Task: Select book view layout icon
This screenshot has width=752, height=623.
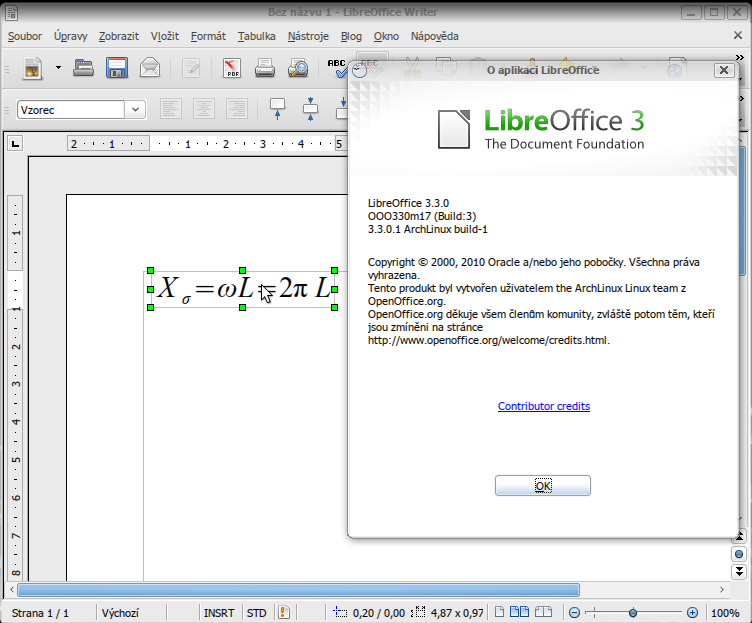Action: 543,611
